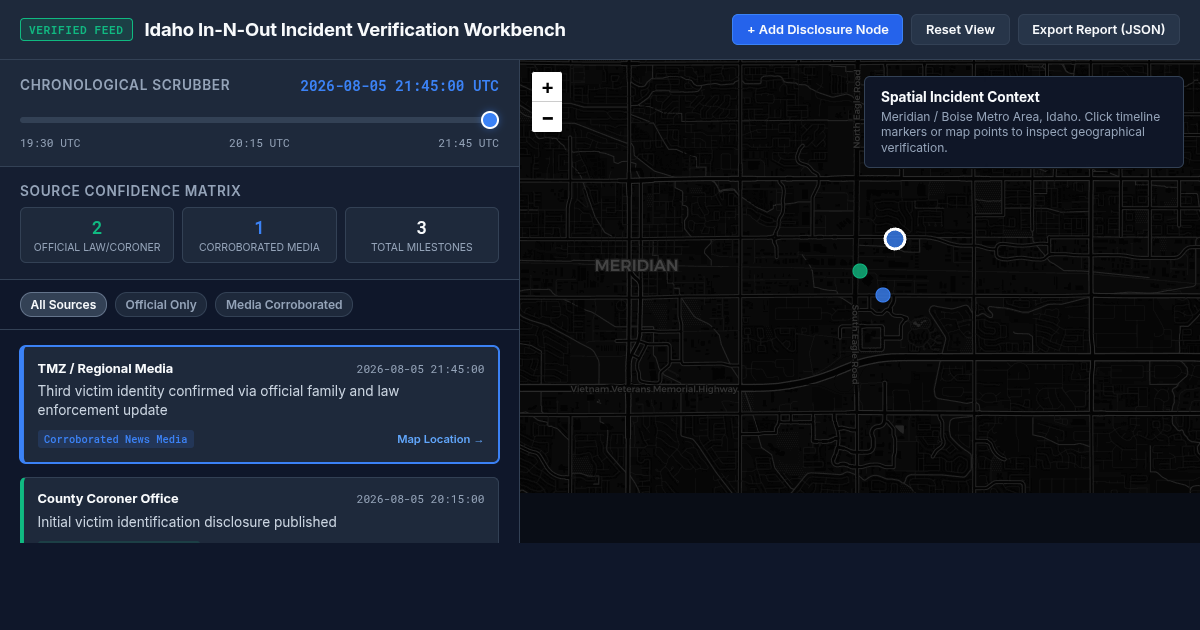
Task: Click the chronological scrubber handle
Action: 490,120
